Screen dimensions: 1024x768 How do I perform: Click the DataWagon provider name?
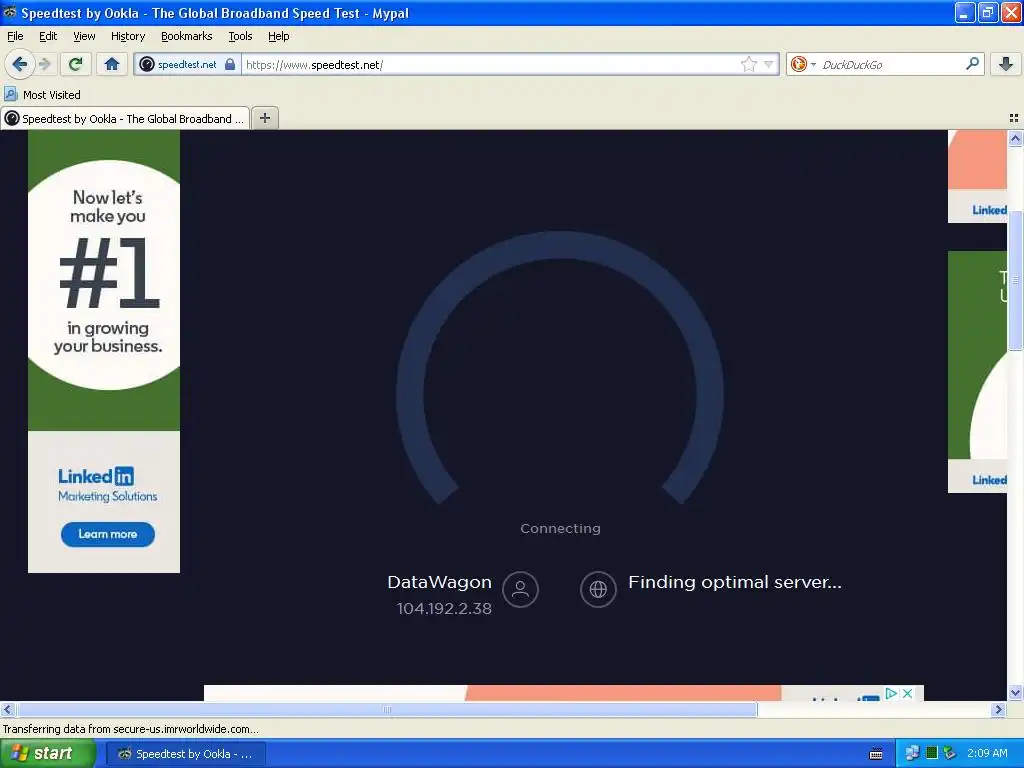[x=440, y=582]
